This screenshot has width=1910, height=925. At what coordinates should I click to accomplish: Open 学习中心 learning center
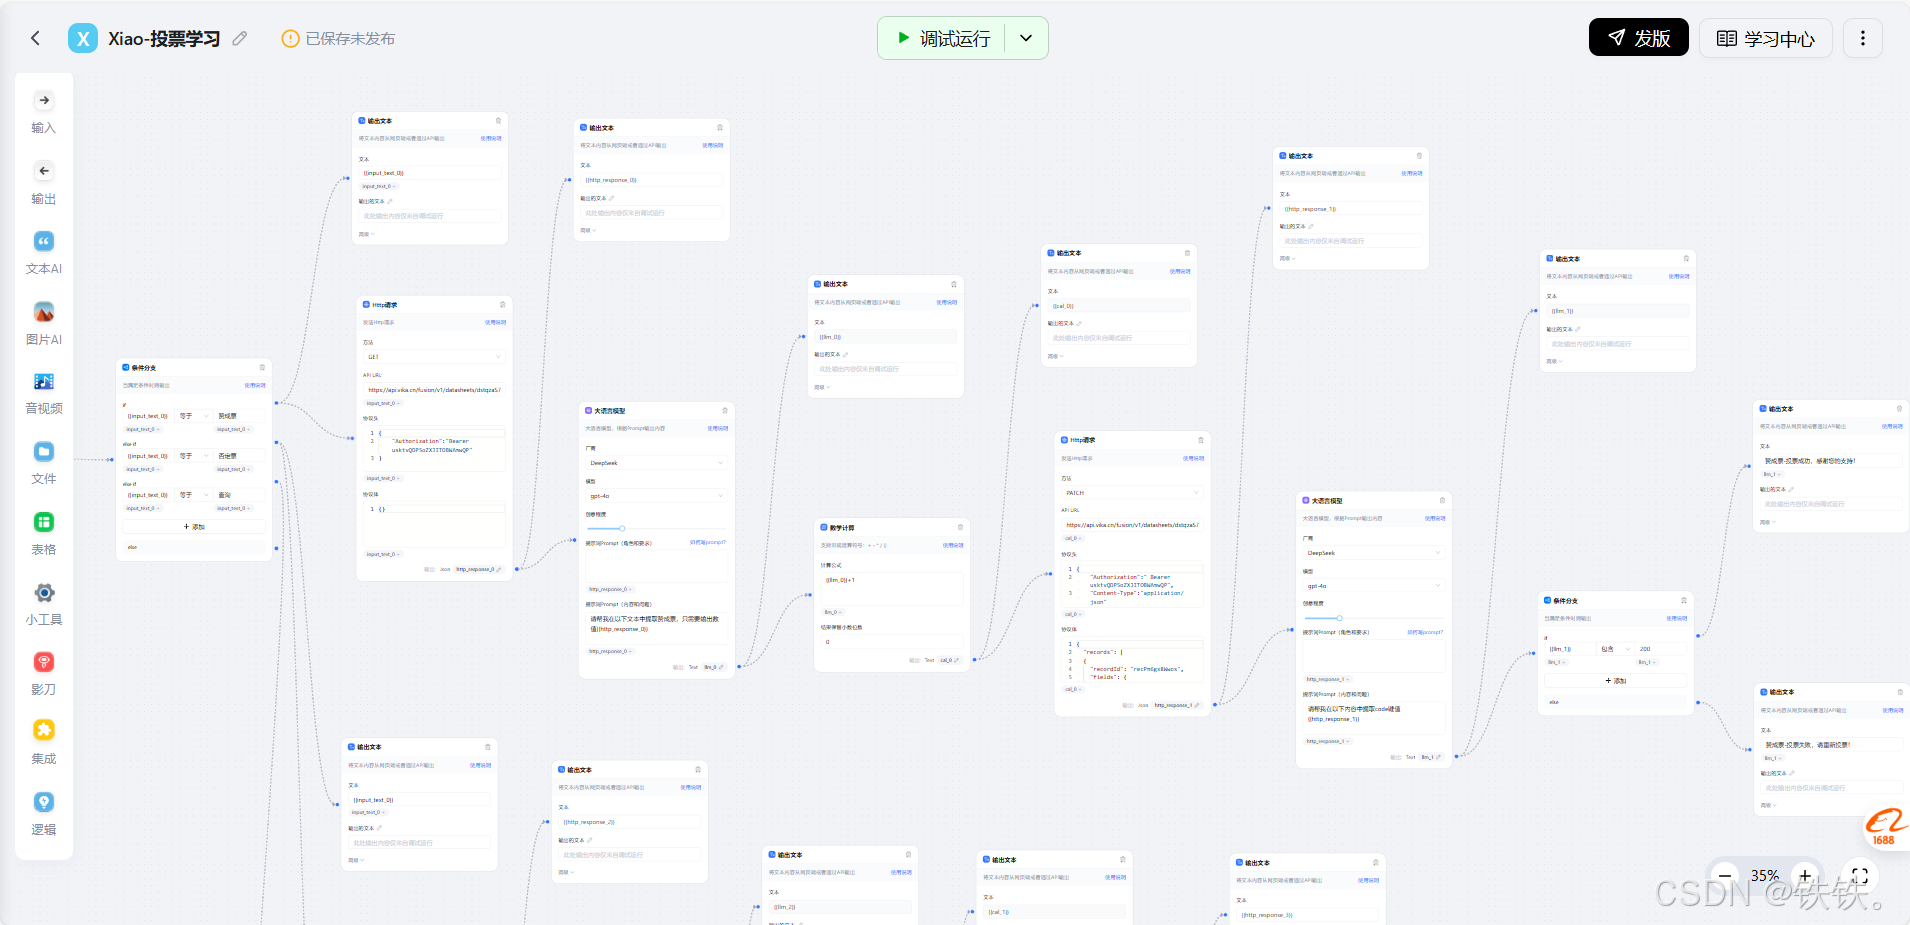coord(1765,38)
